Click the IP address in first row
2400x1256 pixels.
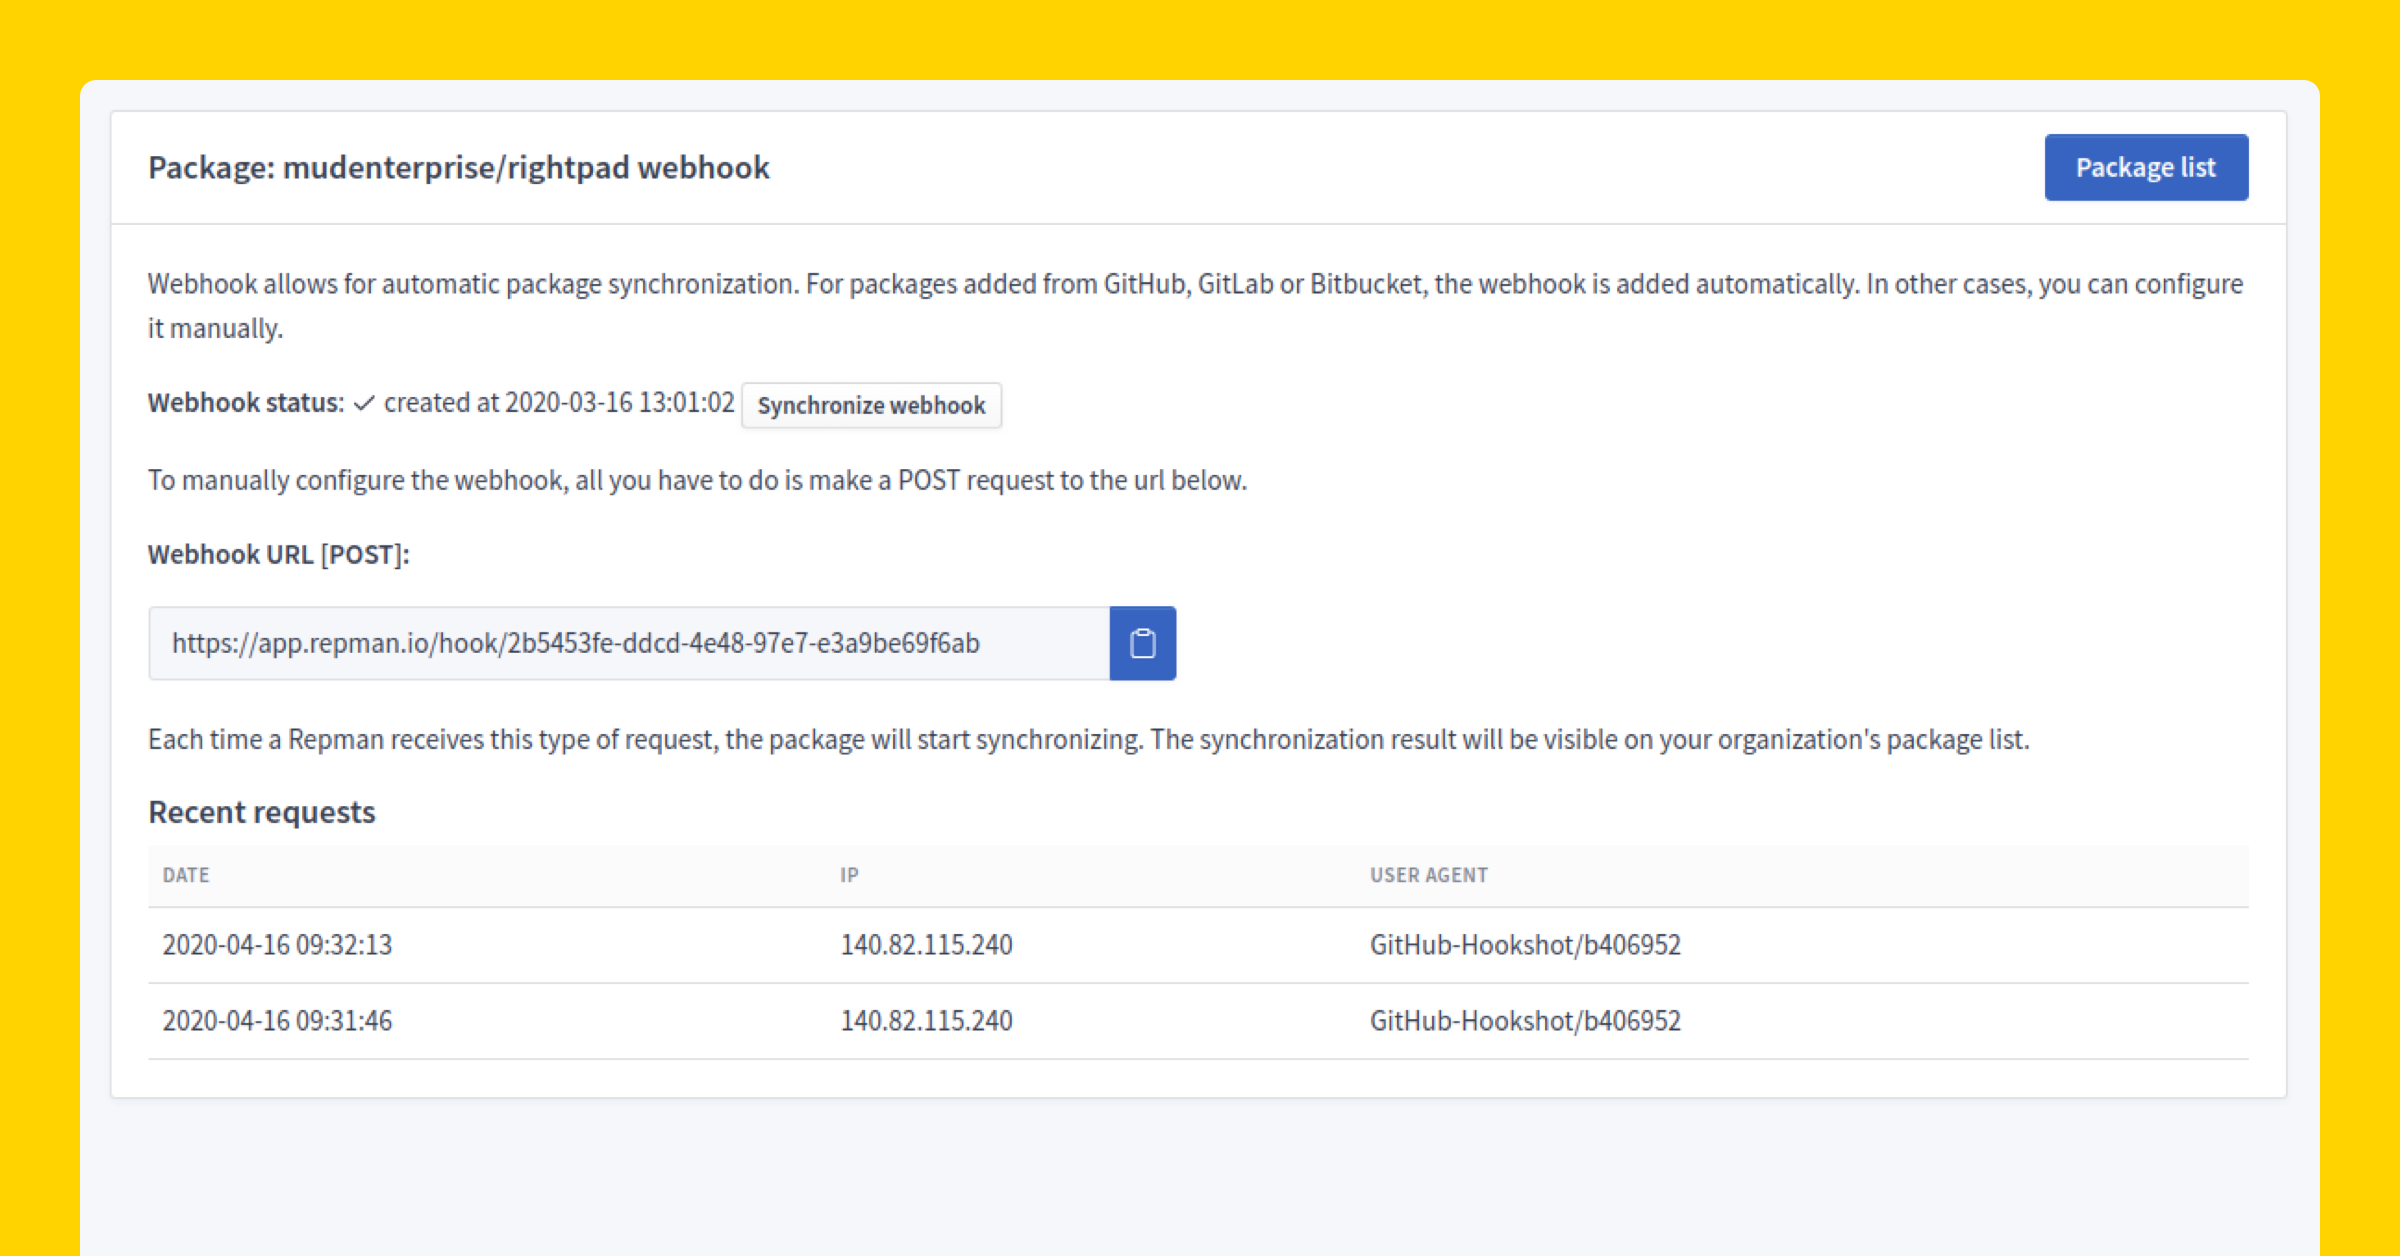tap(926, 945)
